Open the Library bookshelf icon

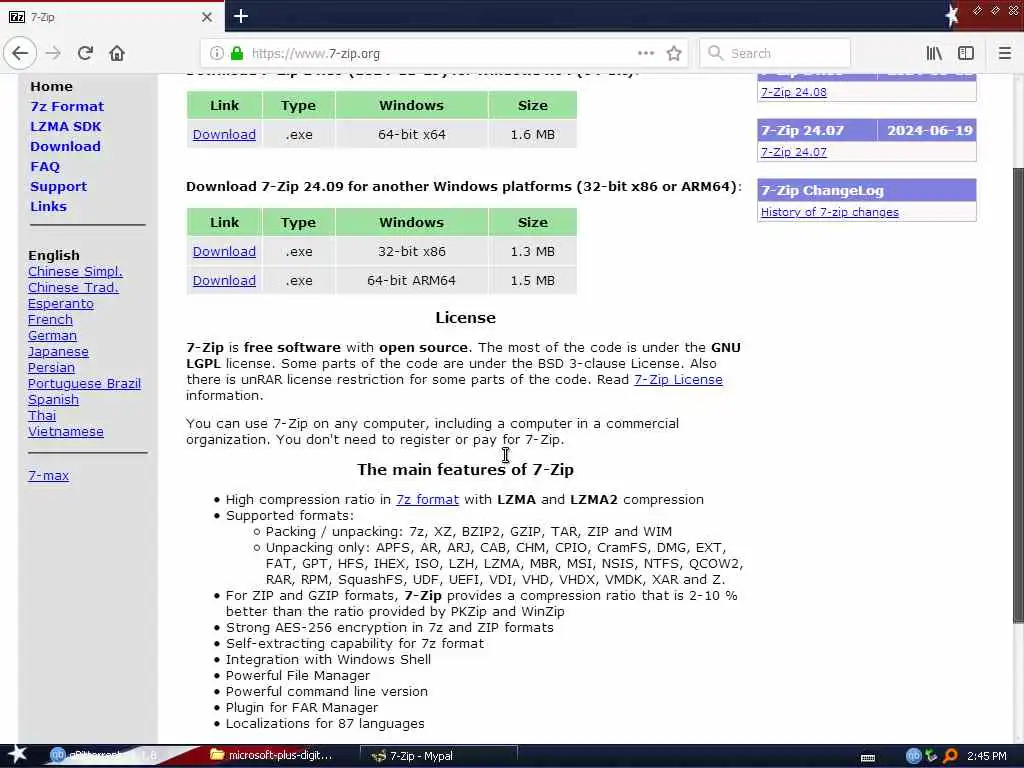point(934,54)
